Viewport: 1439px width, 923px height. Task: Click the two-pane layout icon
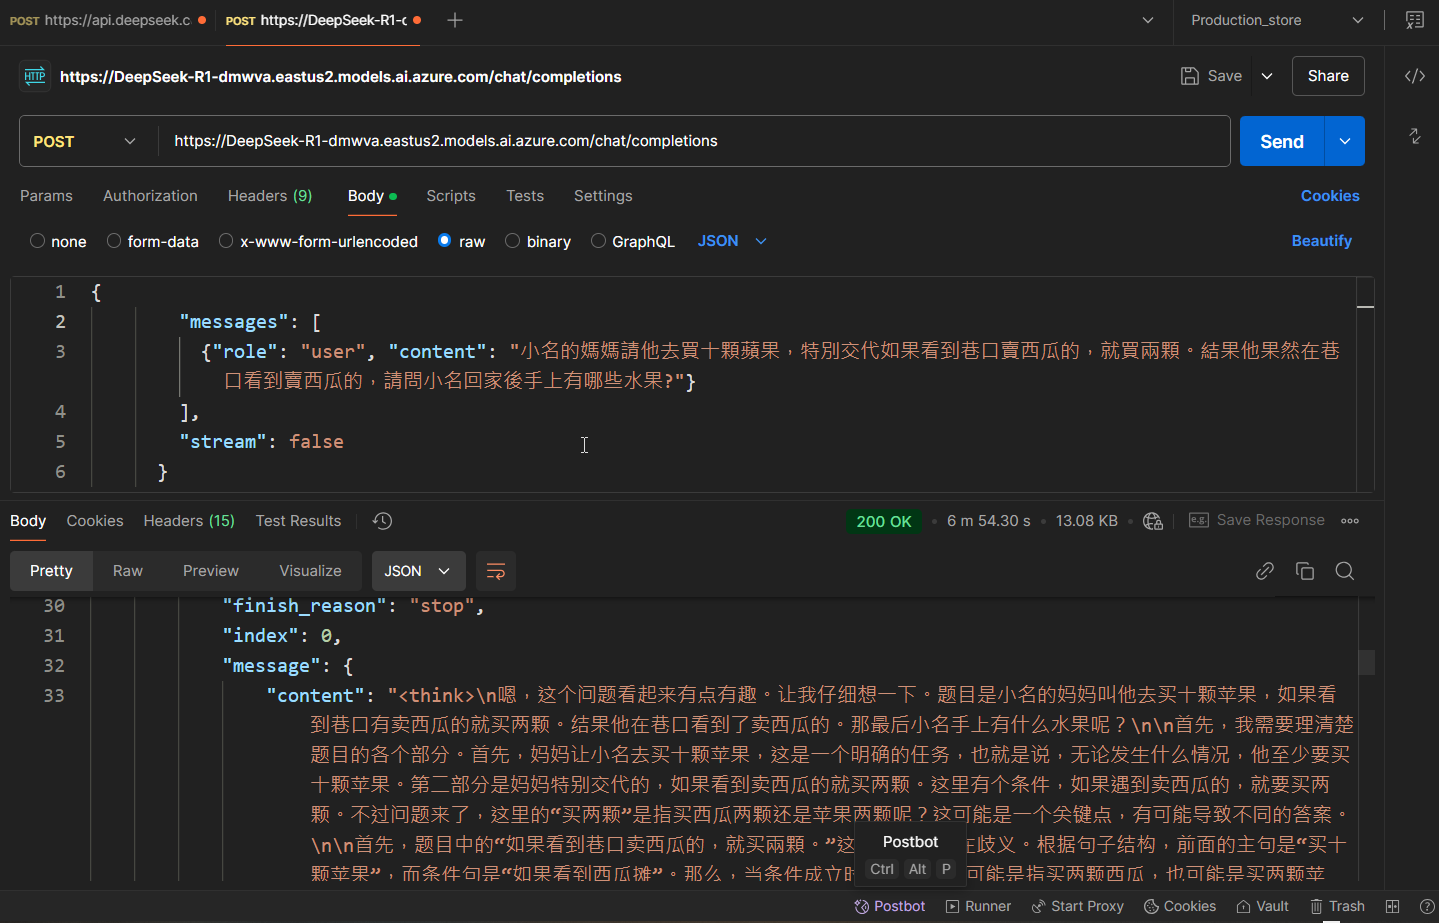click(x=1392, y=906)
